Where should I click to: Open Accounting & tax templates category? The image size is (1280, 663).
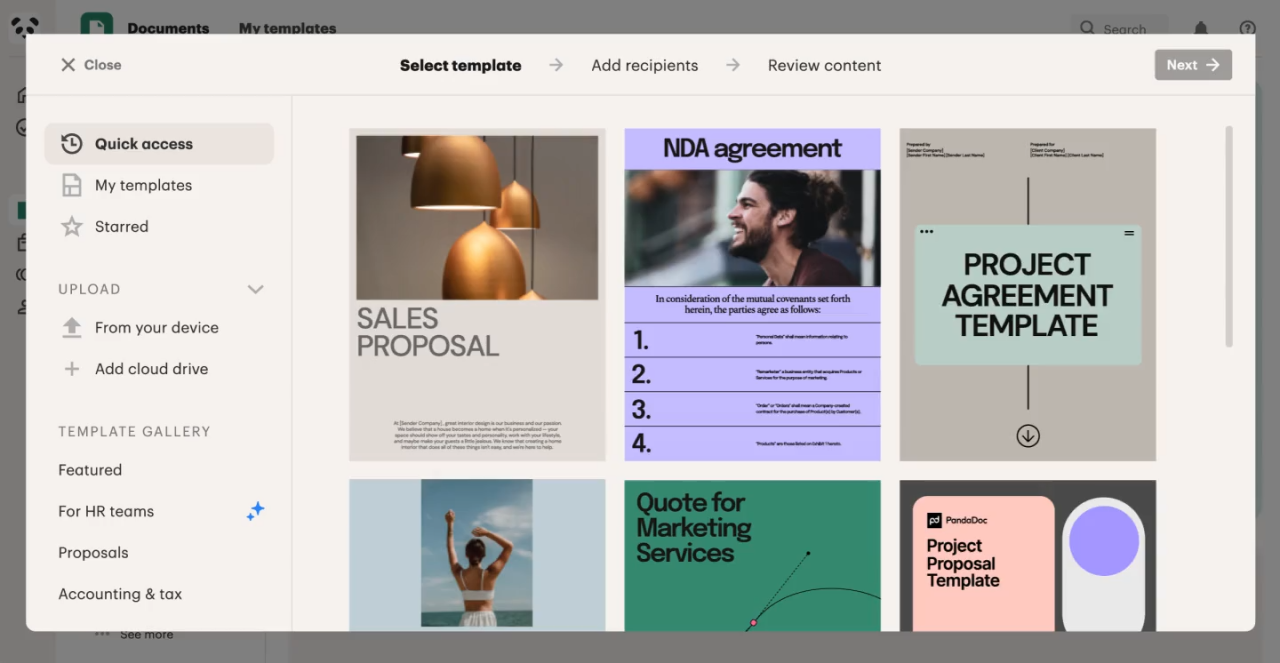click(120, 594)
